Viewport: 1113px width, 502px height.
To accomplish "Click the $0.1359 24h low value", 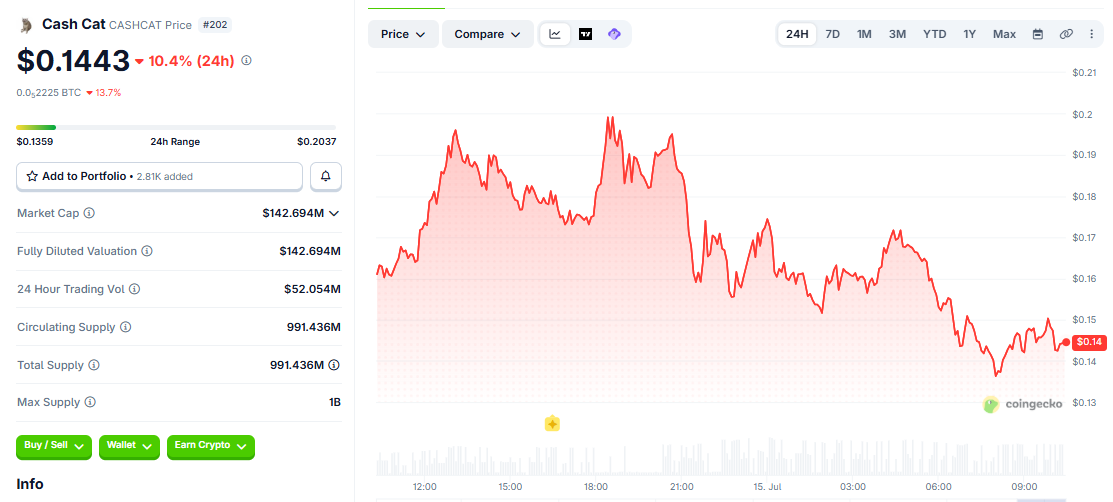I will tap(35, 141).
